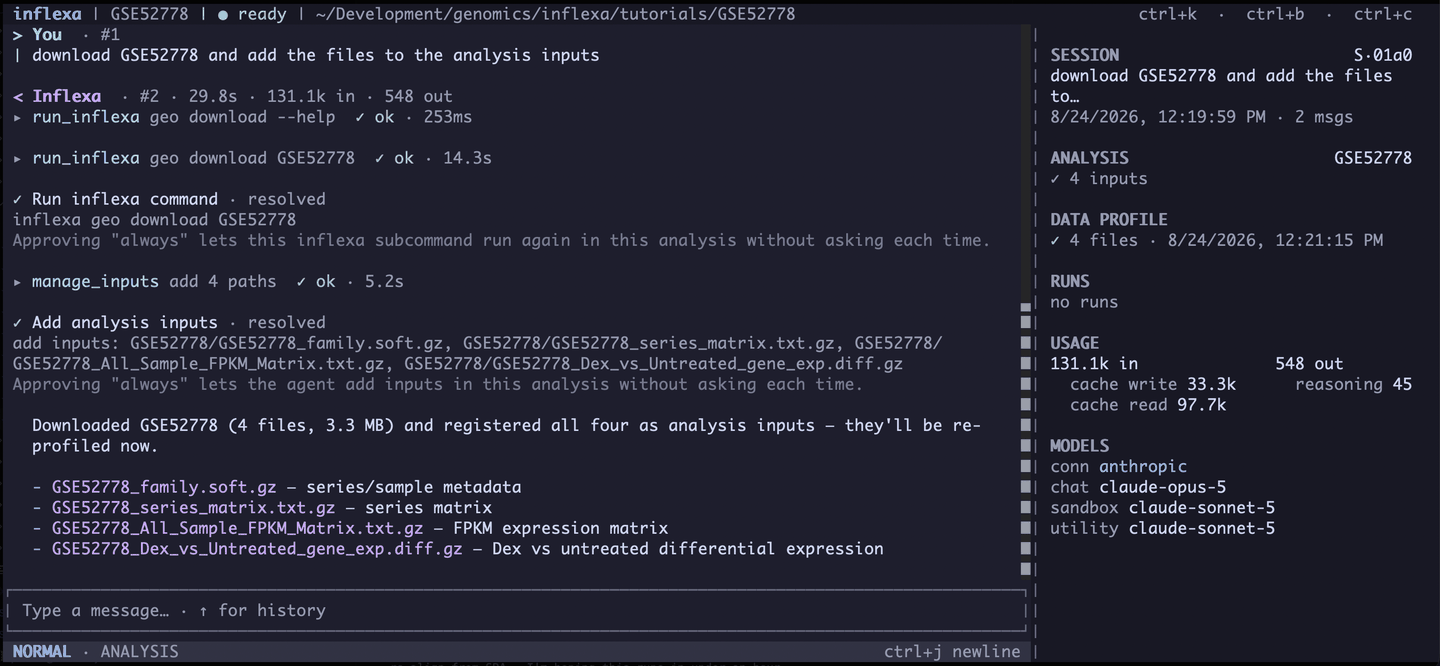Viewport: 1440px width, 666px height.
Task: Click 'utility claude-sonnet-5' model entry
Action: (x=1163, y=528)
